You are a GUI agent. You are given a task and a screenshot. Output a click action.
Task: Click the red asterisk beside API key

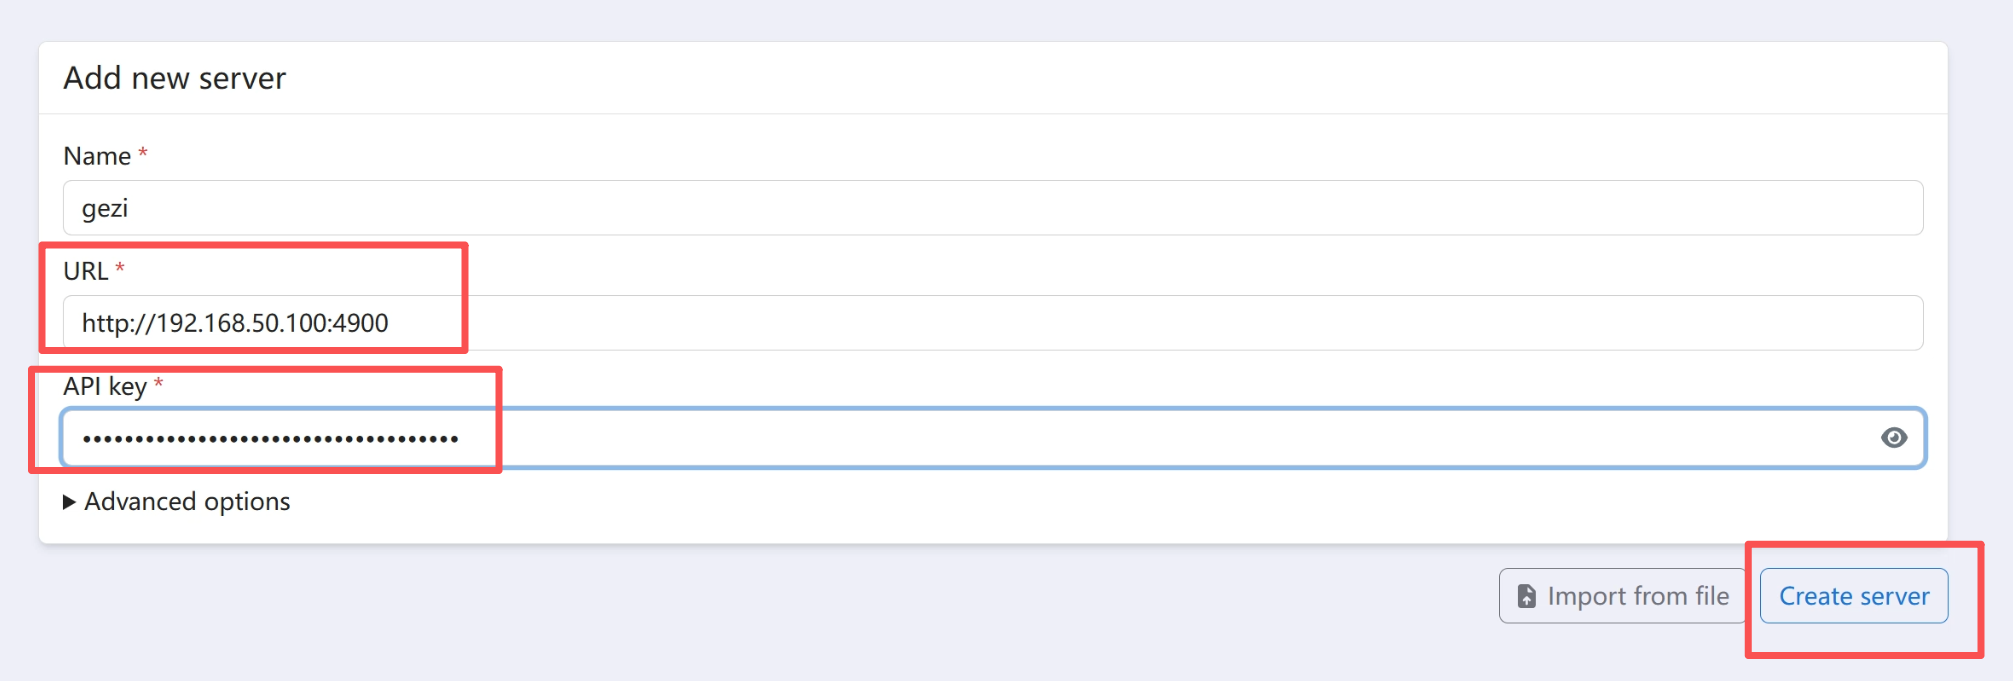pos(158,384)
